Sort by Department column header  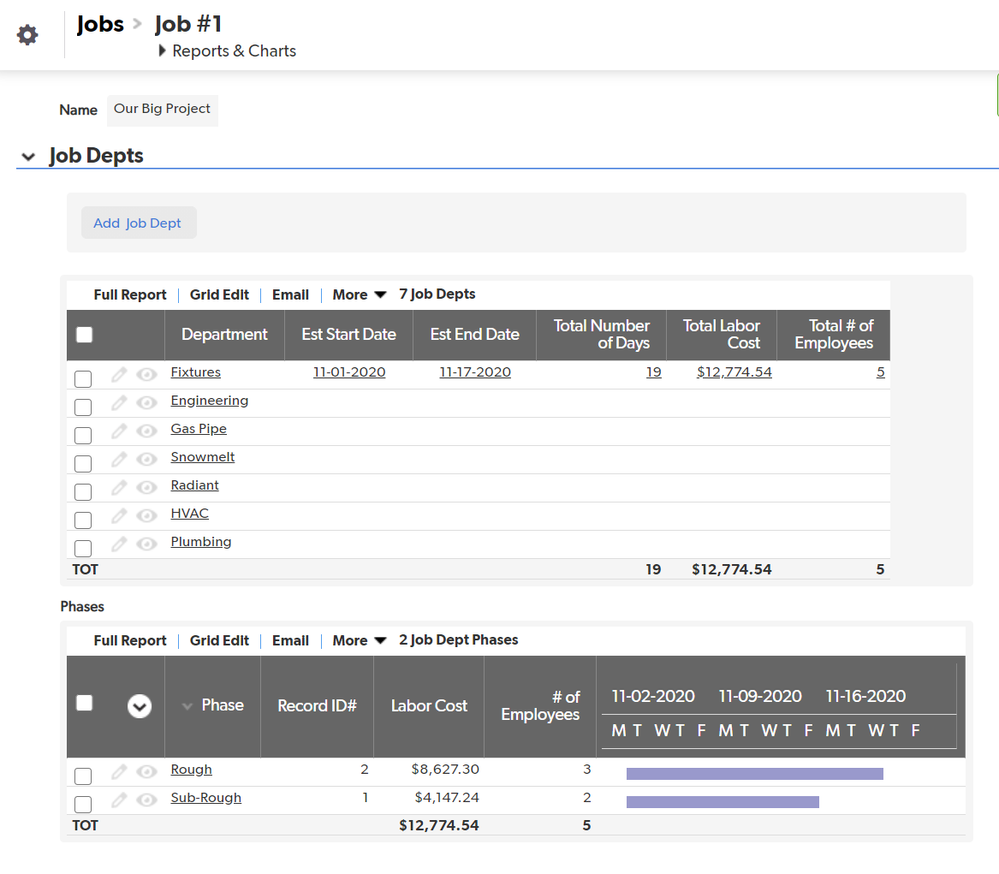(224, 334)
